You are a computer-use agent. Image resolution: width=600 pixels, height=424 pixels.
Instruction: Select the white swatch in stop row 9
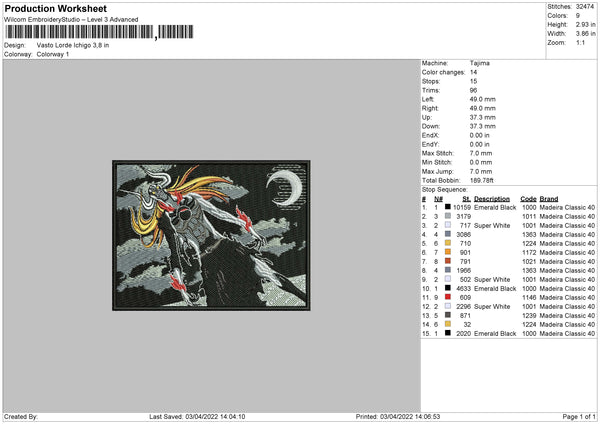pos(448,279)
